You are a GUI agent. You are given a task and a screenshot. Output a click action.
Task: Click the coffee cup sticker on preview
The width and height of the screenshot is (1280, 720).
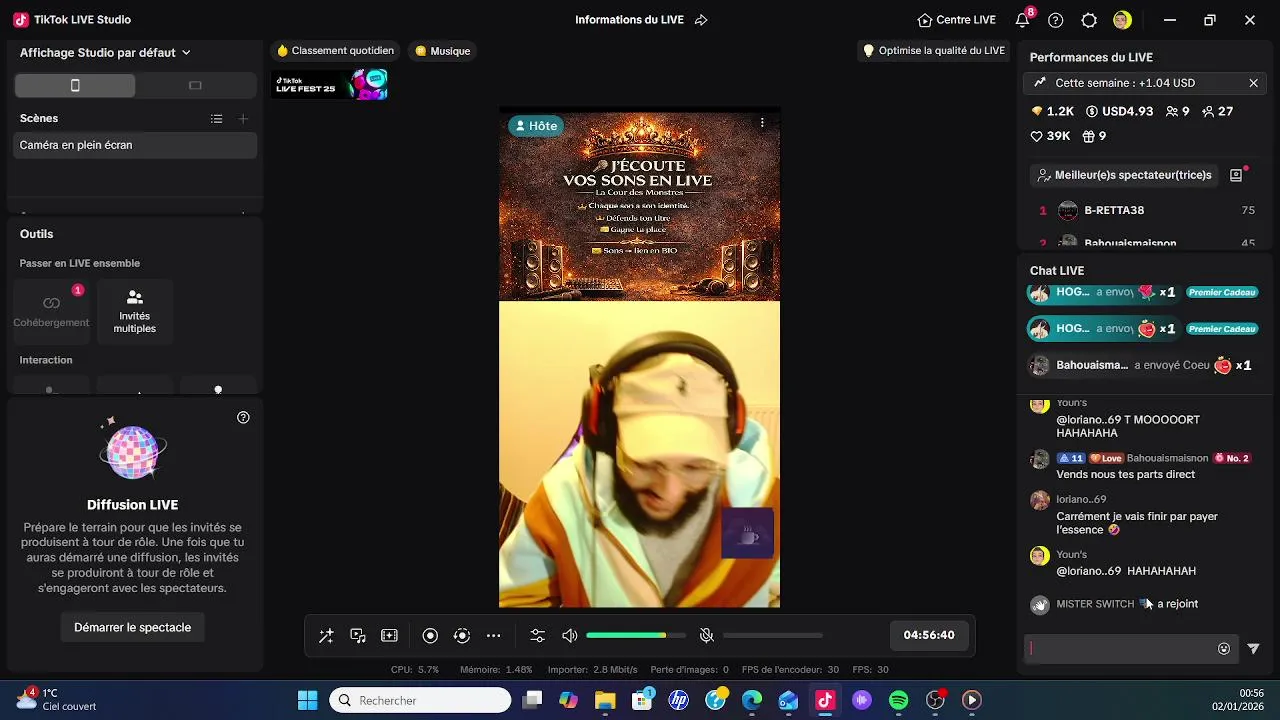tap(748, 534)
